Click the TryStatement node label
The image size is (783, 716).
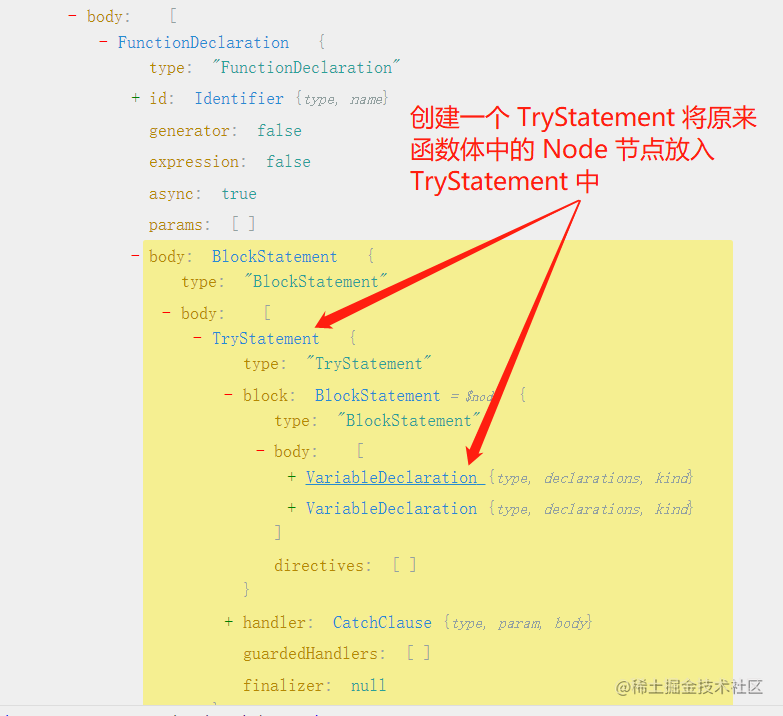click(x=266, y=339)
